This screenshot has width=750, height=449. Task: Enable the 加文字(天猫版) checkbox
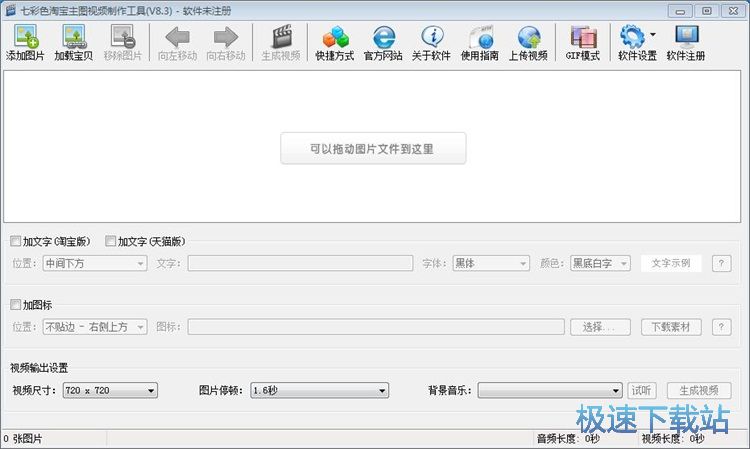[110, 241]
